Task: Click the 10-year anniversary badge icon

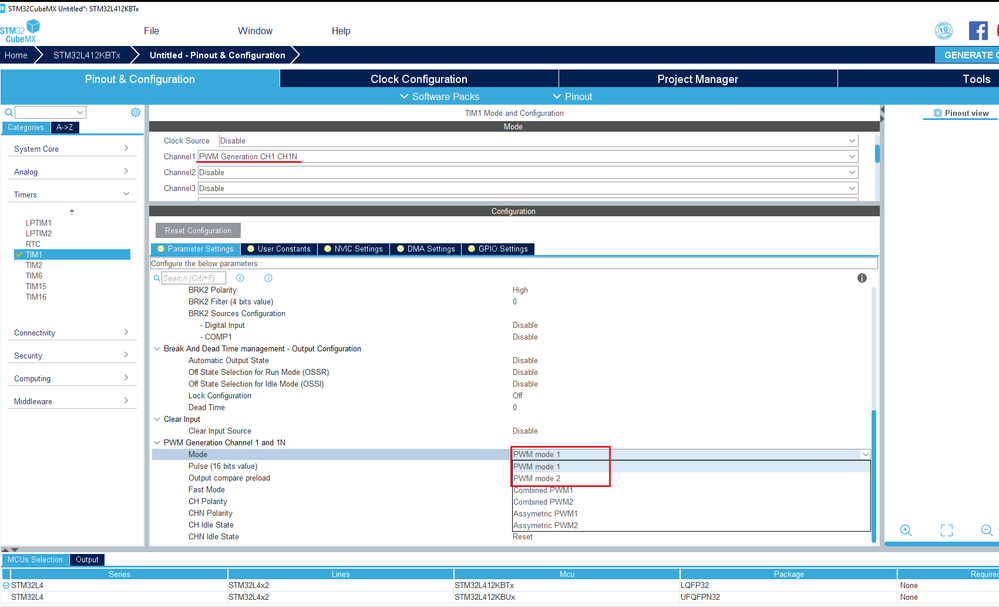Action: pyautogui.click(x=944, y=31)
